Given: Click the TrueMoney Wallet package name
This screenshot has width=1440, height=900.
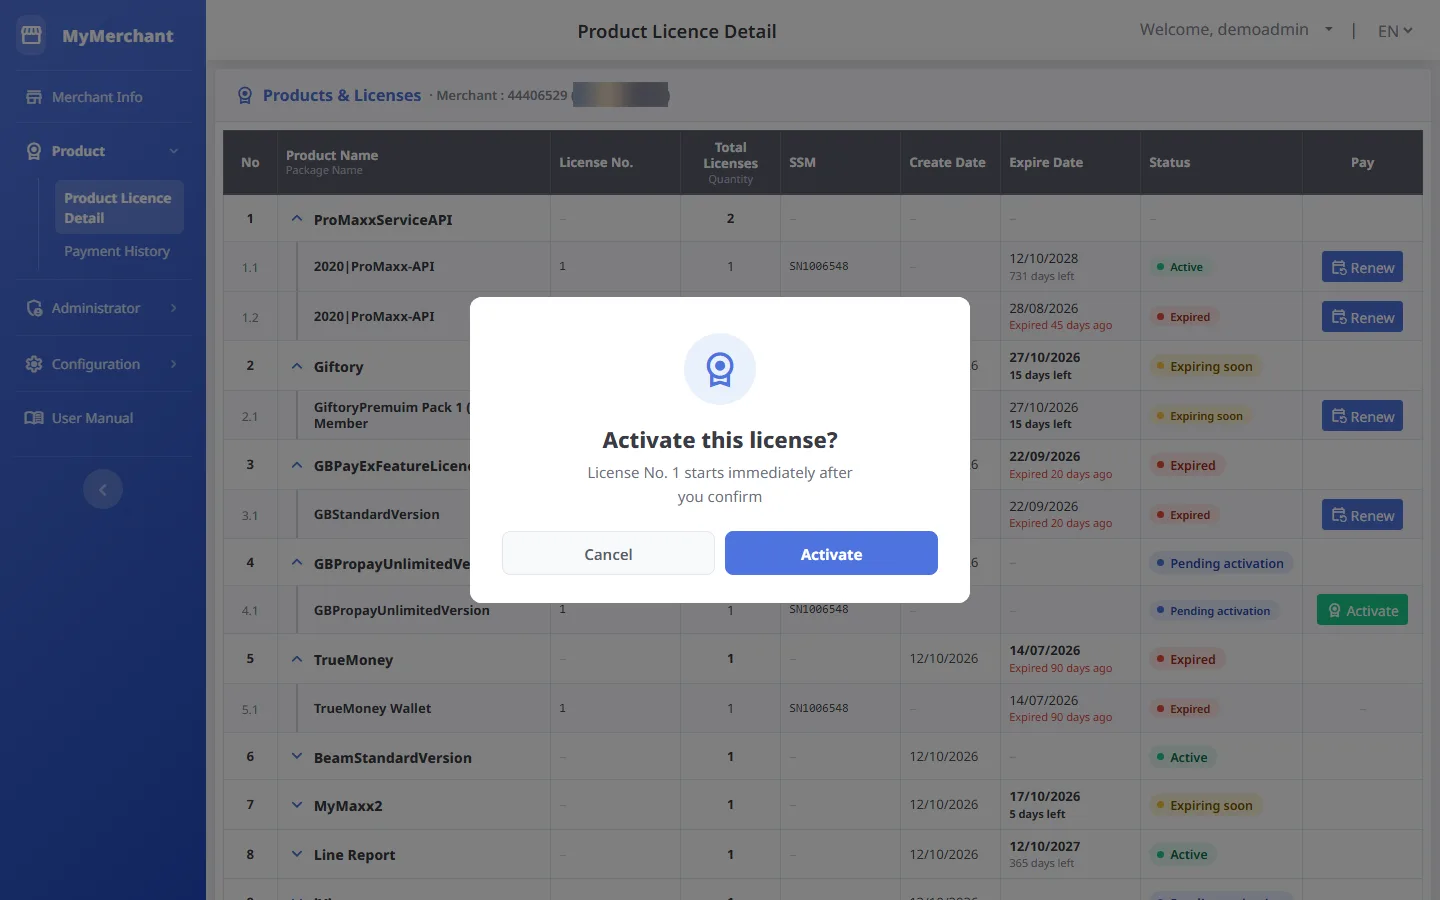Looking at the screenshot, I should (x=372, y=708).
